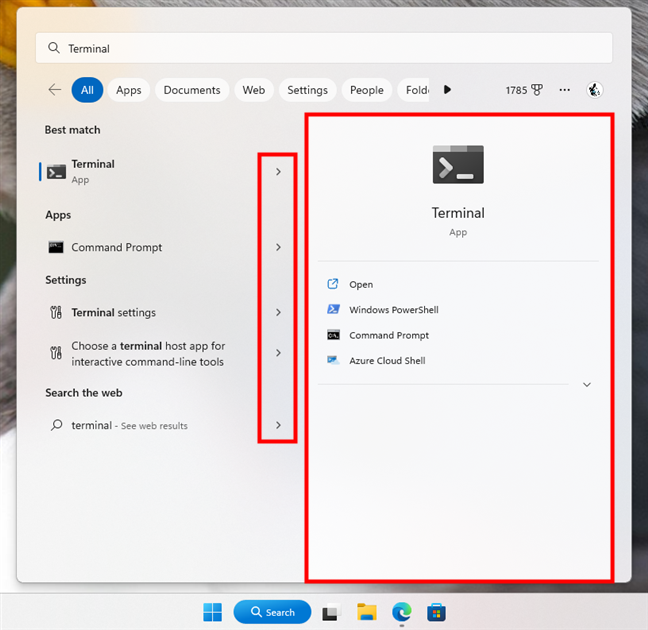Open the Terminal best match result
This screenshot has width=648, height=630.
click(x=149, y=172)
